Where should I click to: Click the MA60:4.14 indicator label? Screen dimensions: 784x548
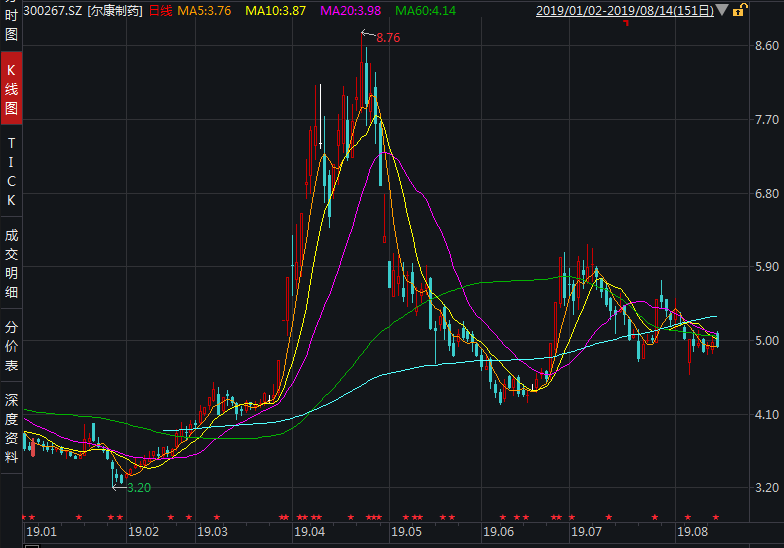pos(426,10)
